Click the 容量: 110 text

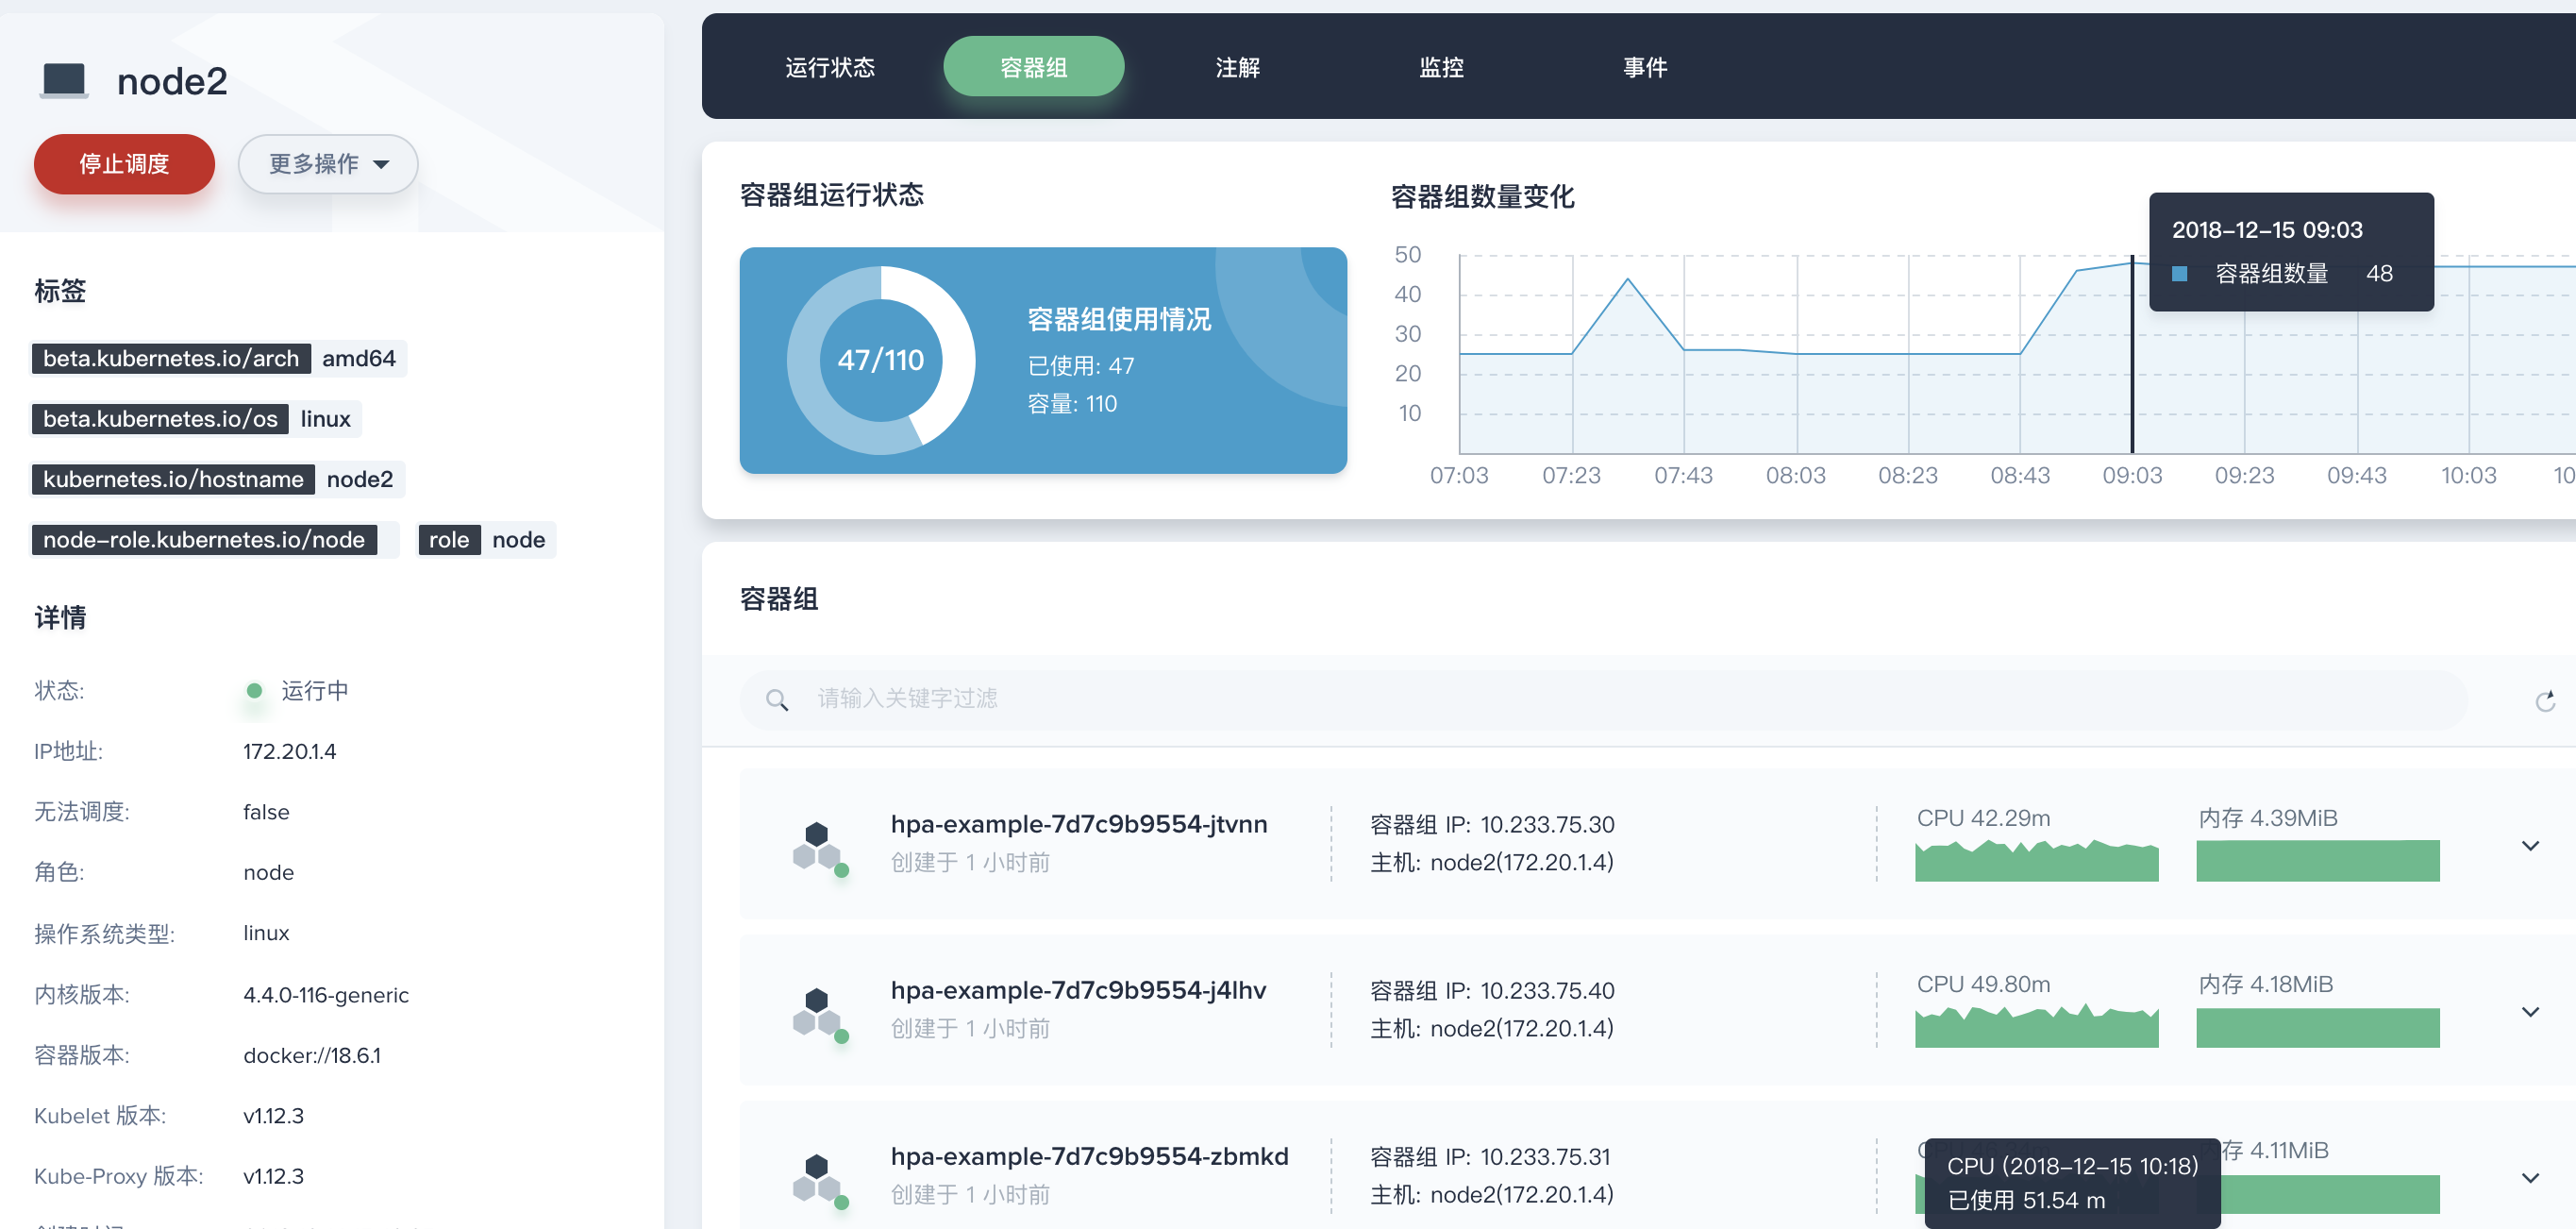1072,404
